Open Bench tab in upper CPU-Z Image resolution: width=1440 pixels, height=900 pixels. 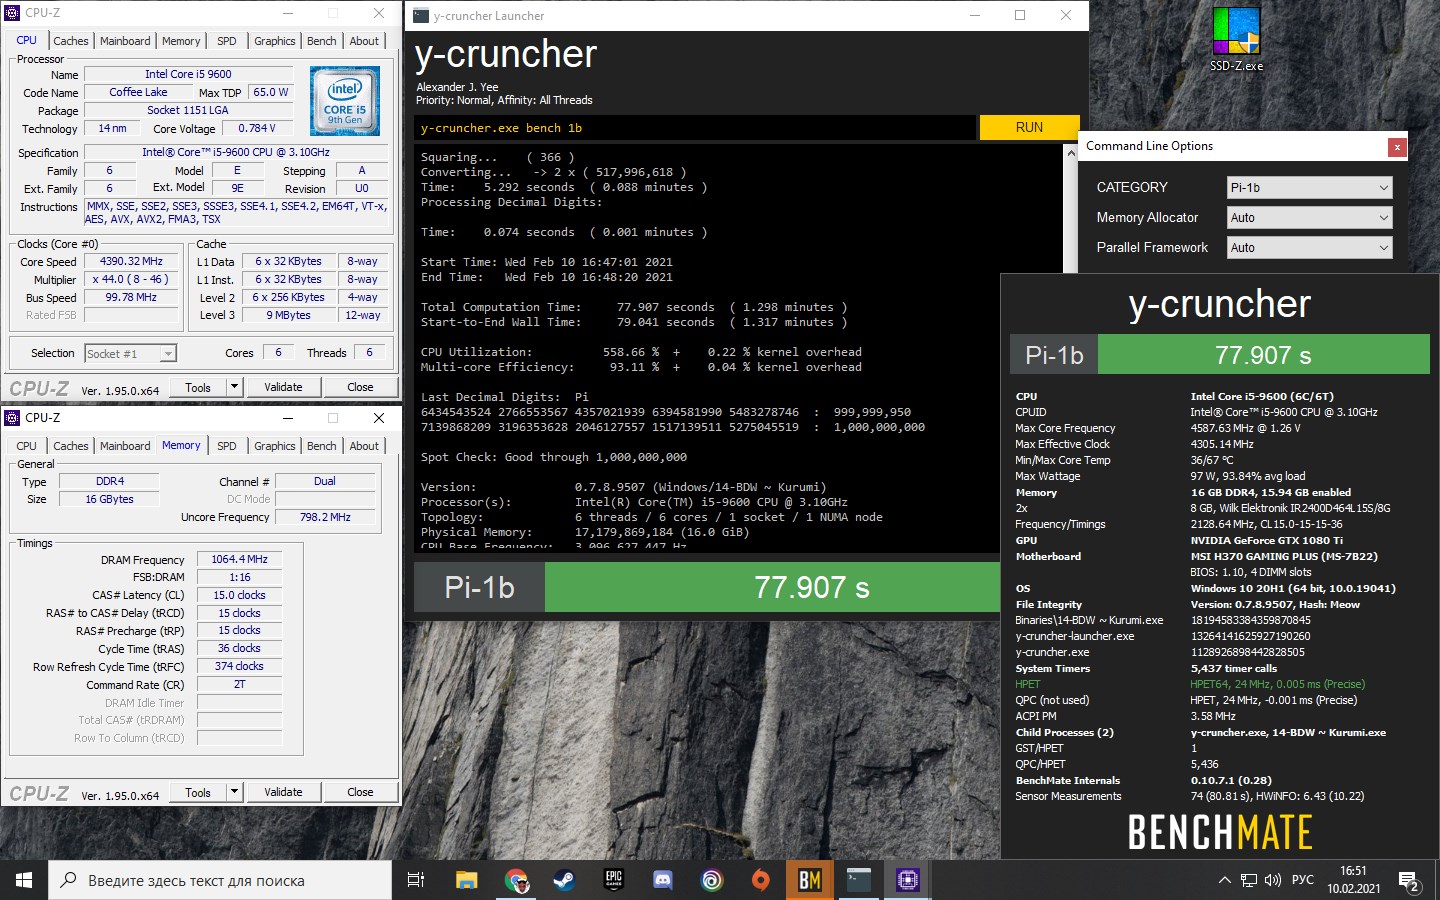[x=321, y=41]
